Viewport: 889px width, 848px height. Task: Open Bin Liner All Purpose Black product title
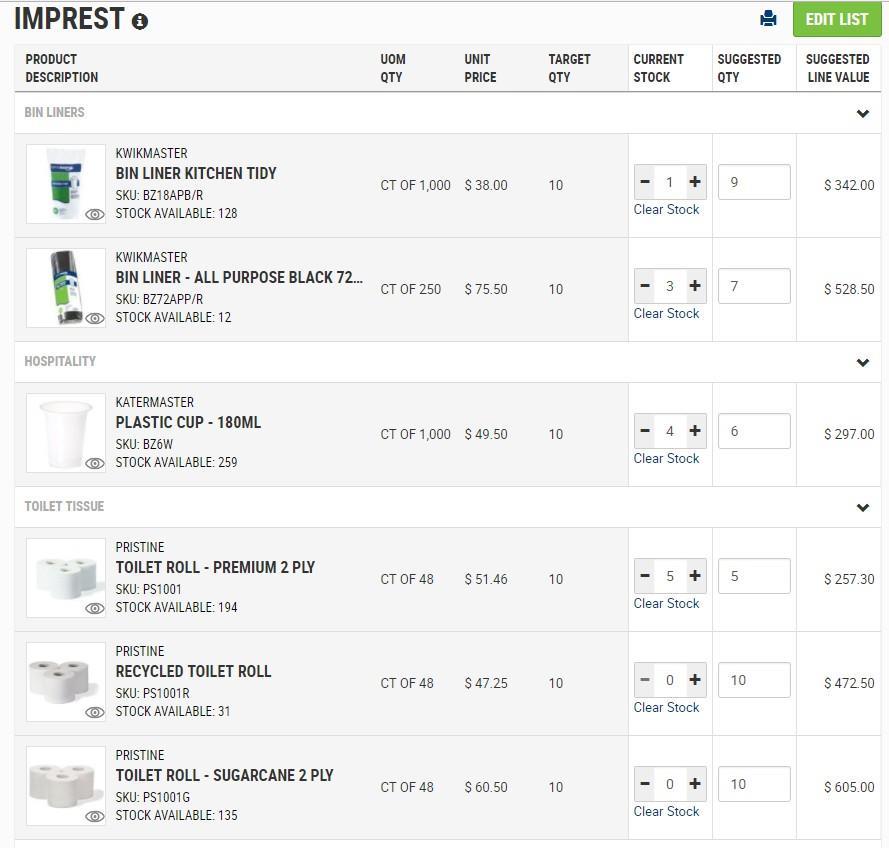pyautogui.click(x=239, y=277)
